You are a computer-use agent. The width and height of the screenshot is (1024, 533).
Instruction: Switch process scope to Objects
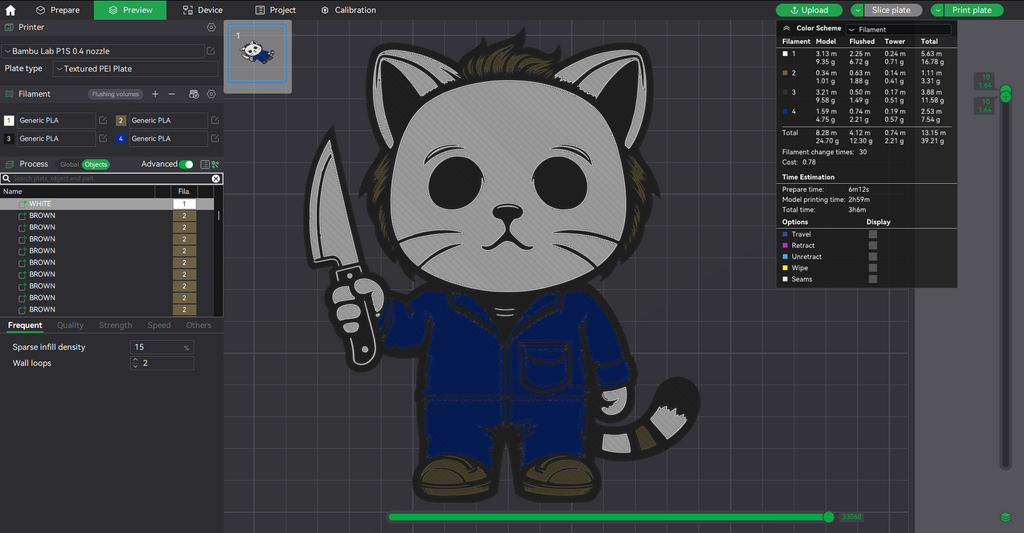pos(95,165)
